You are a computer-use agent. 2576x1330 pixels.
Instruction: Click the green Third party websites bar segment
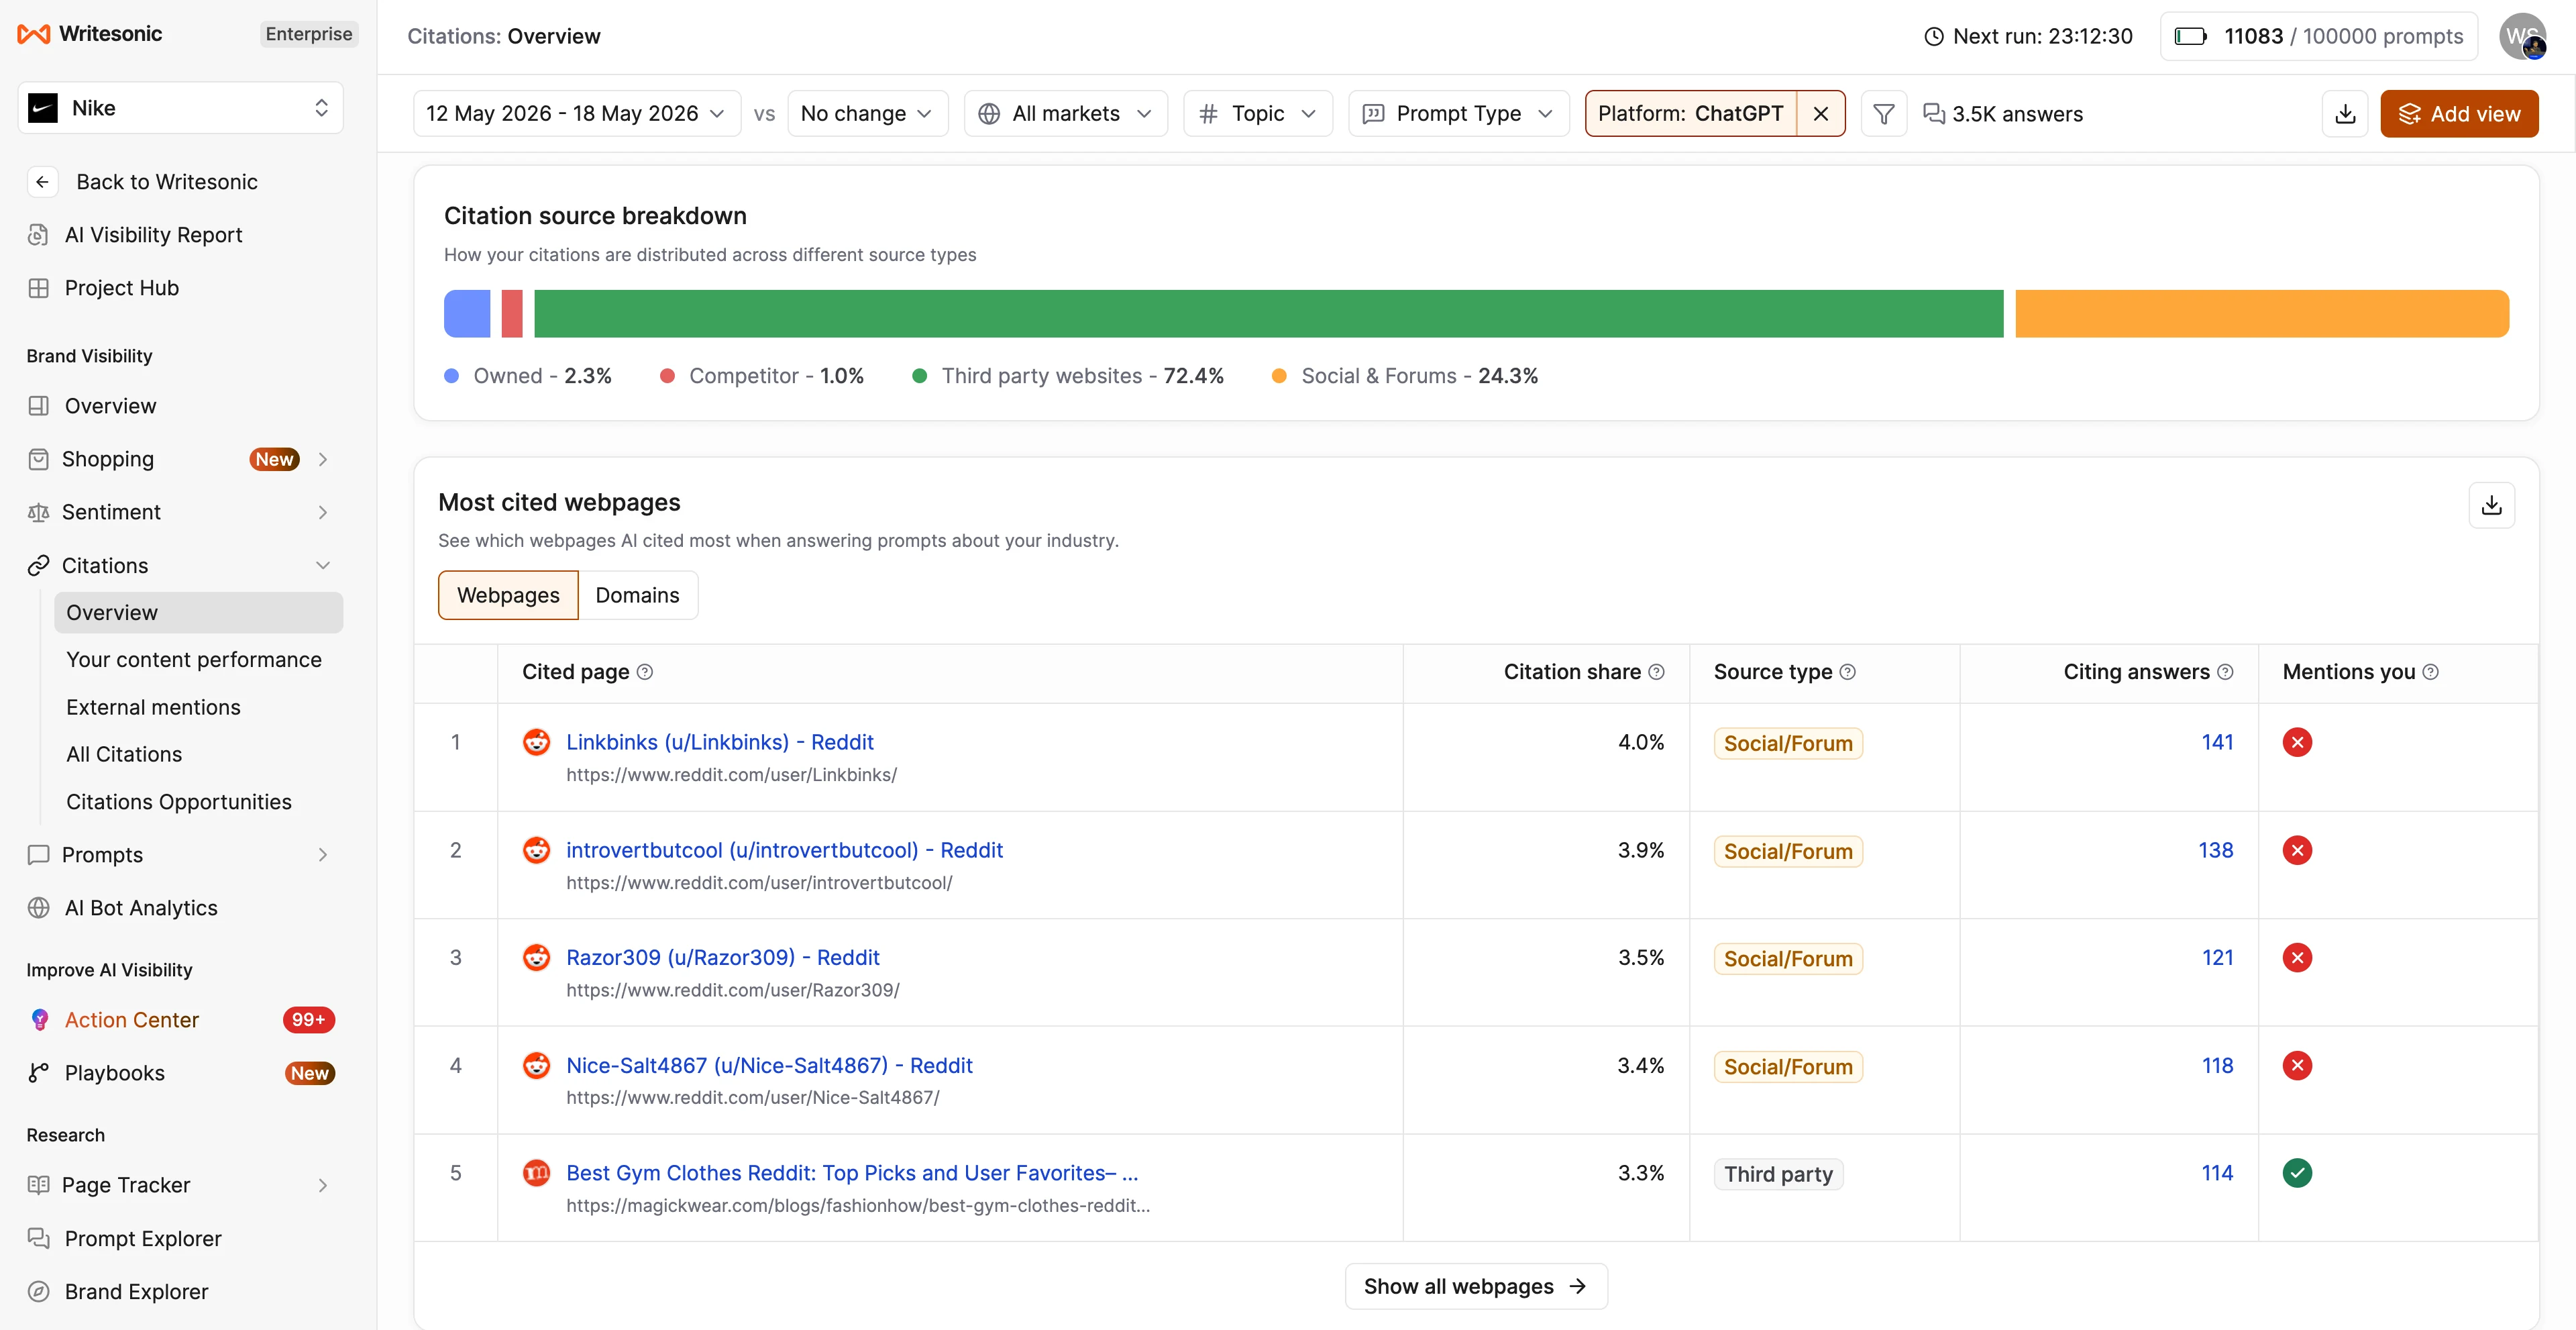1268,314
